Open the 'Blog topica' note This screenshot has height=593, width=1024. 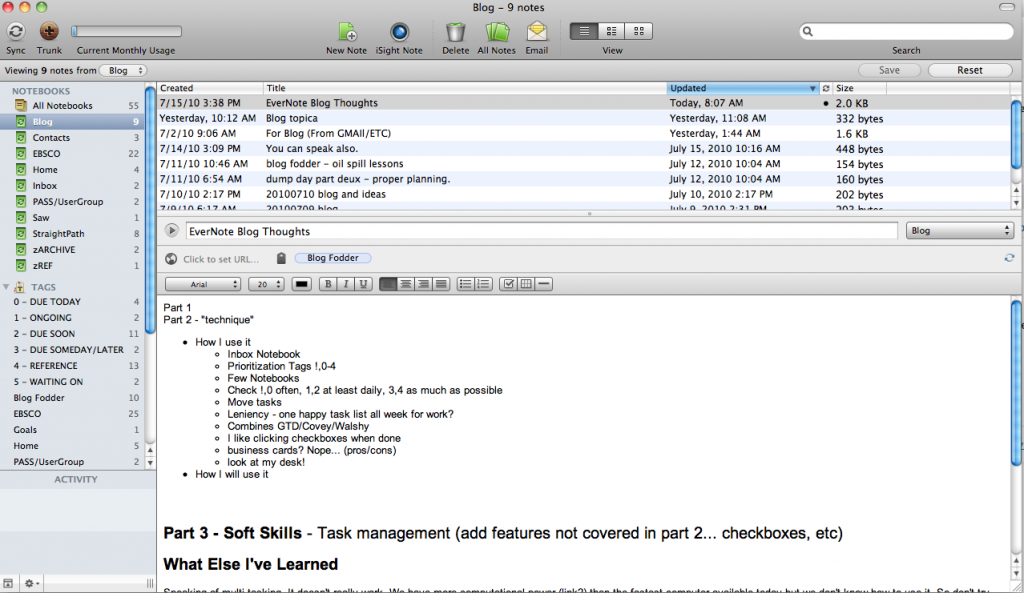[584, 118]
